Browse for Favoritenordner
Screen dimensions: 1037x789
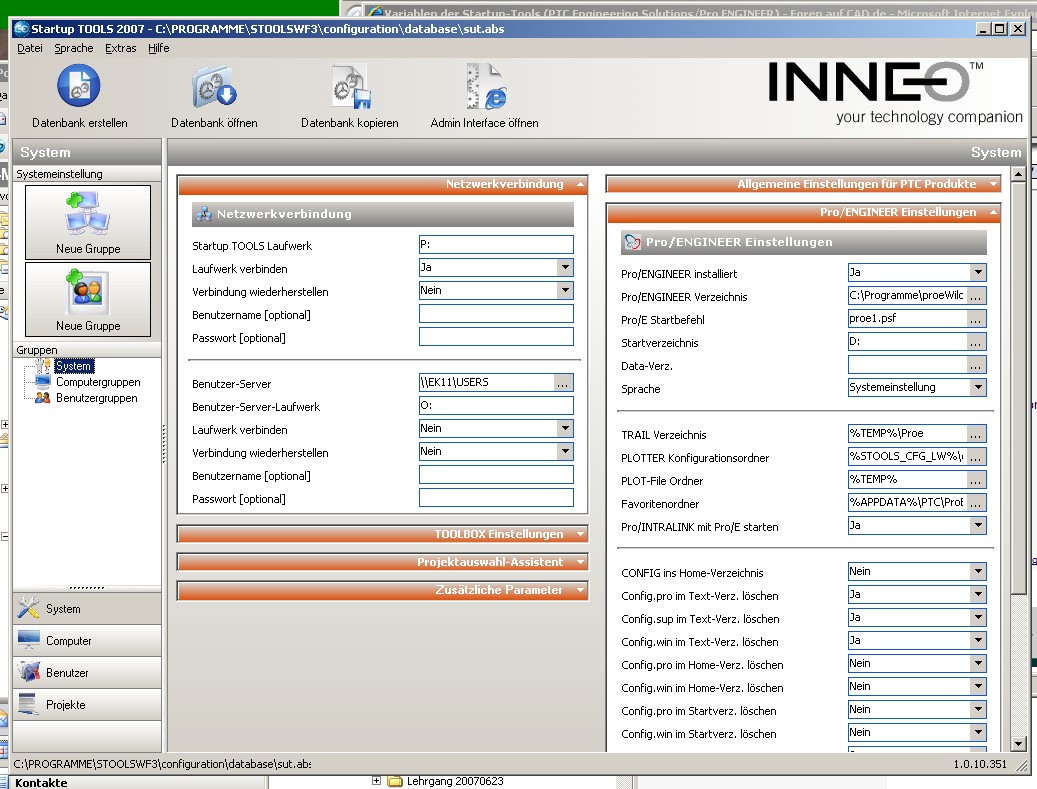click(x=975, y=503)
